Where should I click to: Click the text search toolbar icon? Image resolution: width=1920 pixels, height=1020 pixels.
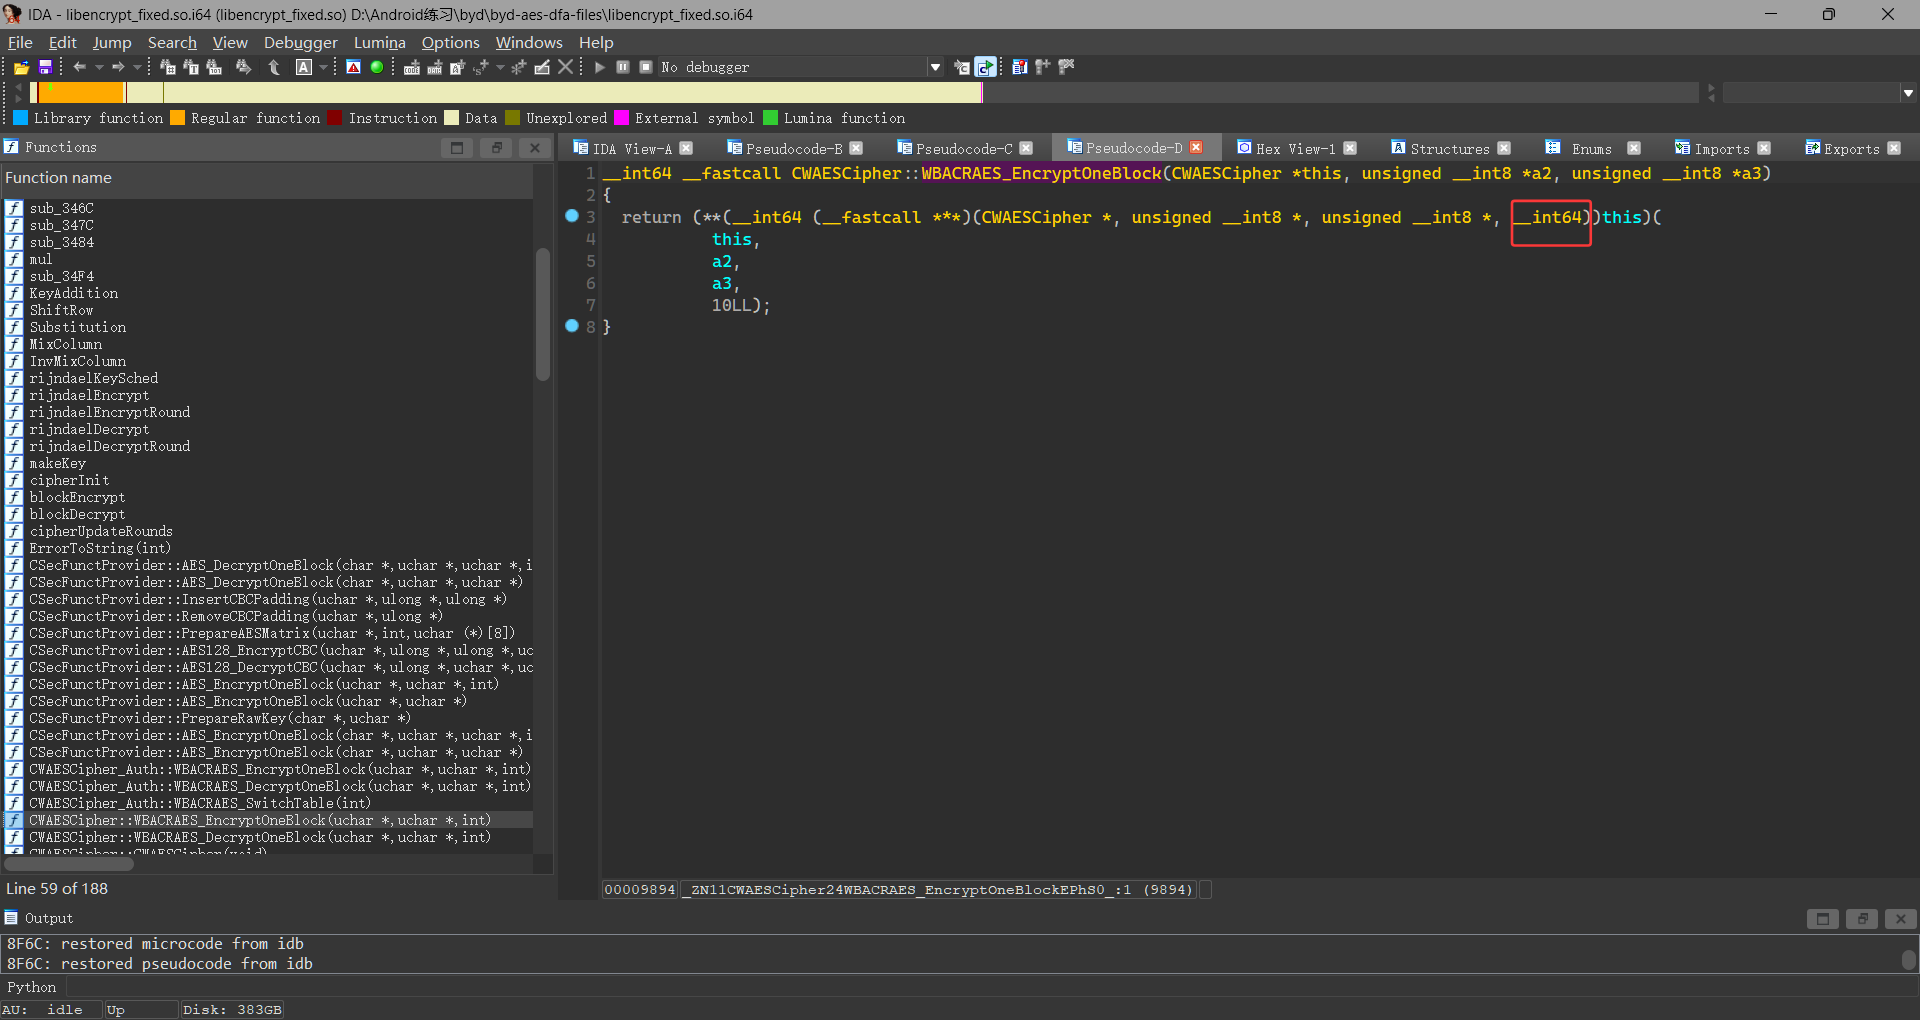(x=191, y=67)
